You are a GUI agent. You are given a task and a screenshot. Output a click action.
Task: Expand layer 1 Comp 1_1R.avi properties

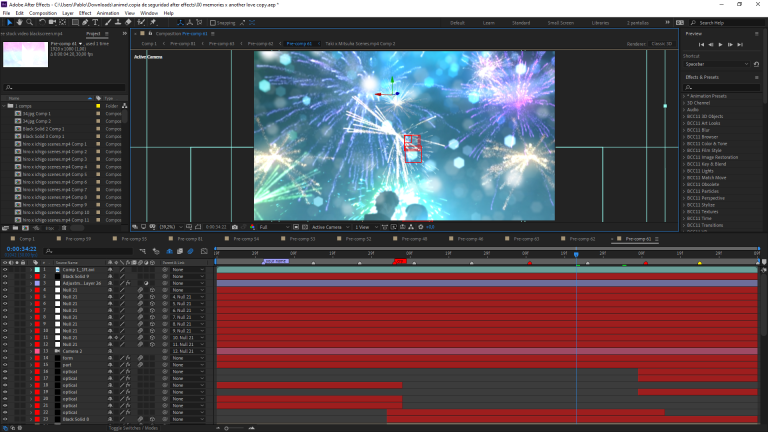point(31,270)
